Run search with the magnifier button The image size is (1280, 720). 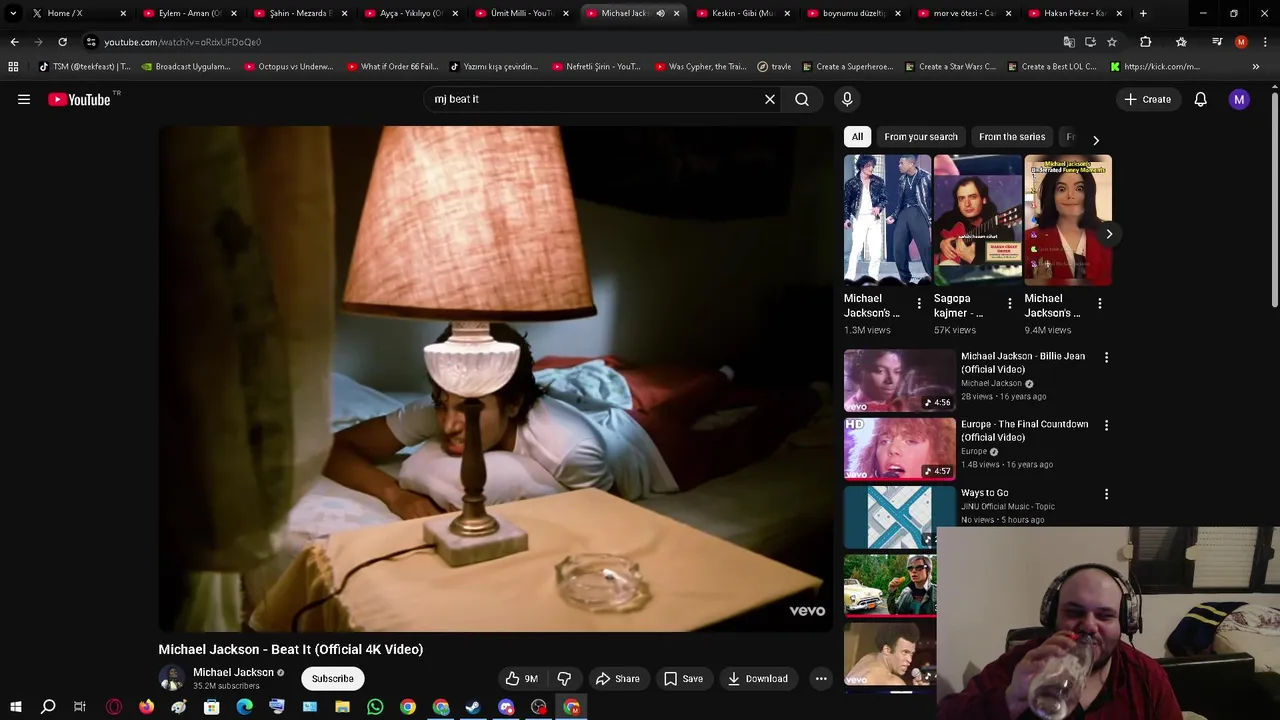tap(802, 99)
